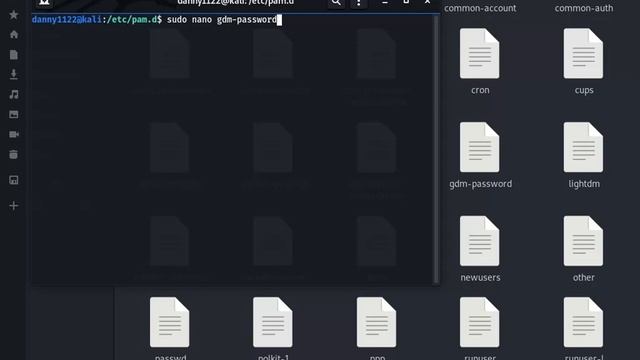The image size is (640, 360).
Task: Select the cups file icon
Action: (583, 53)
